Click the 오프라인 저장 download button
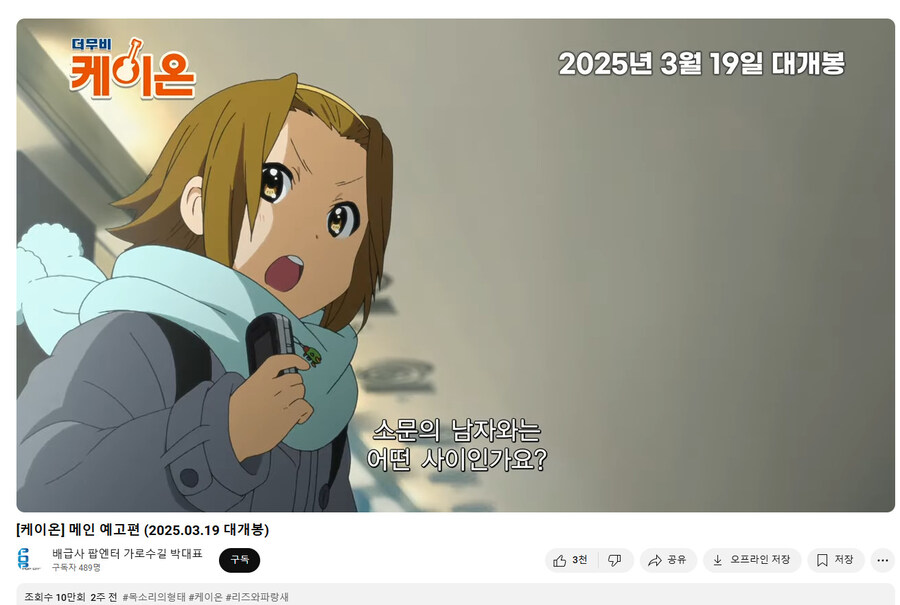This screenshot has height=605, width=900. click(x=752, y=560)
